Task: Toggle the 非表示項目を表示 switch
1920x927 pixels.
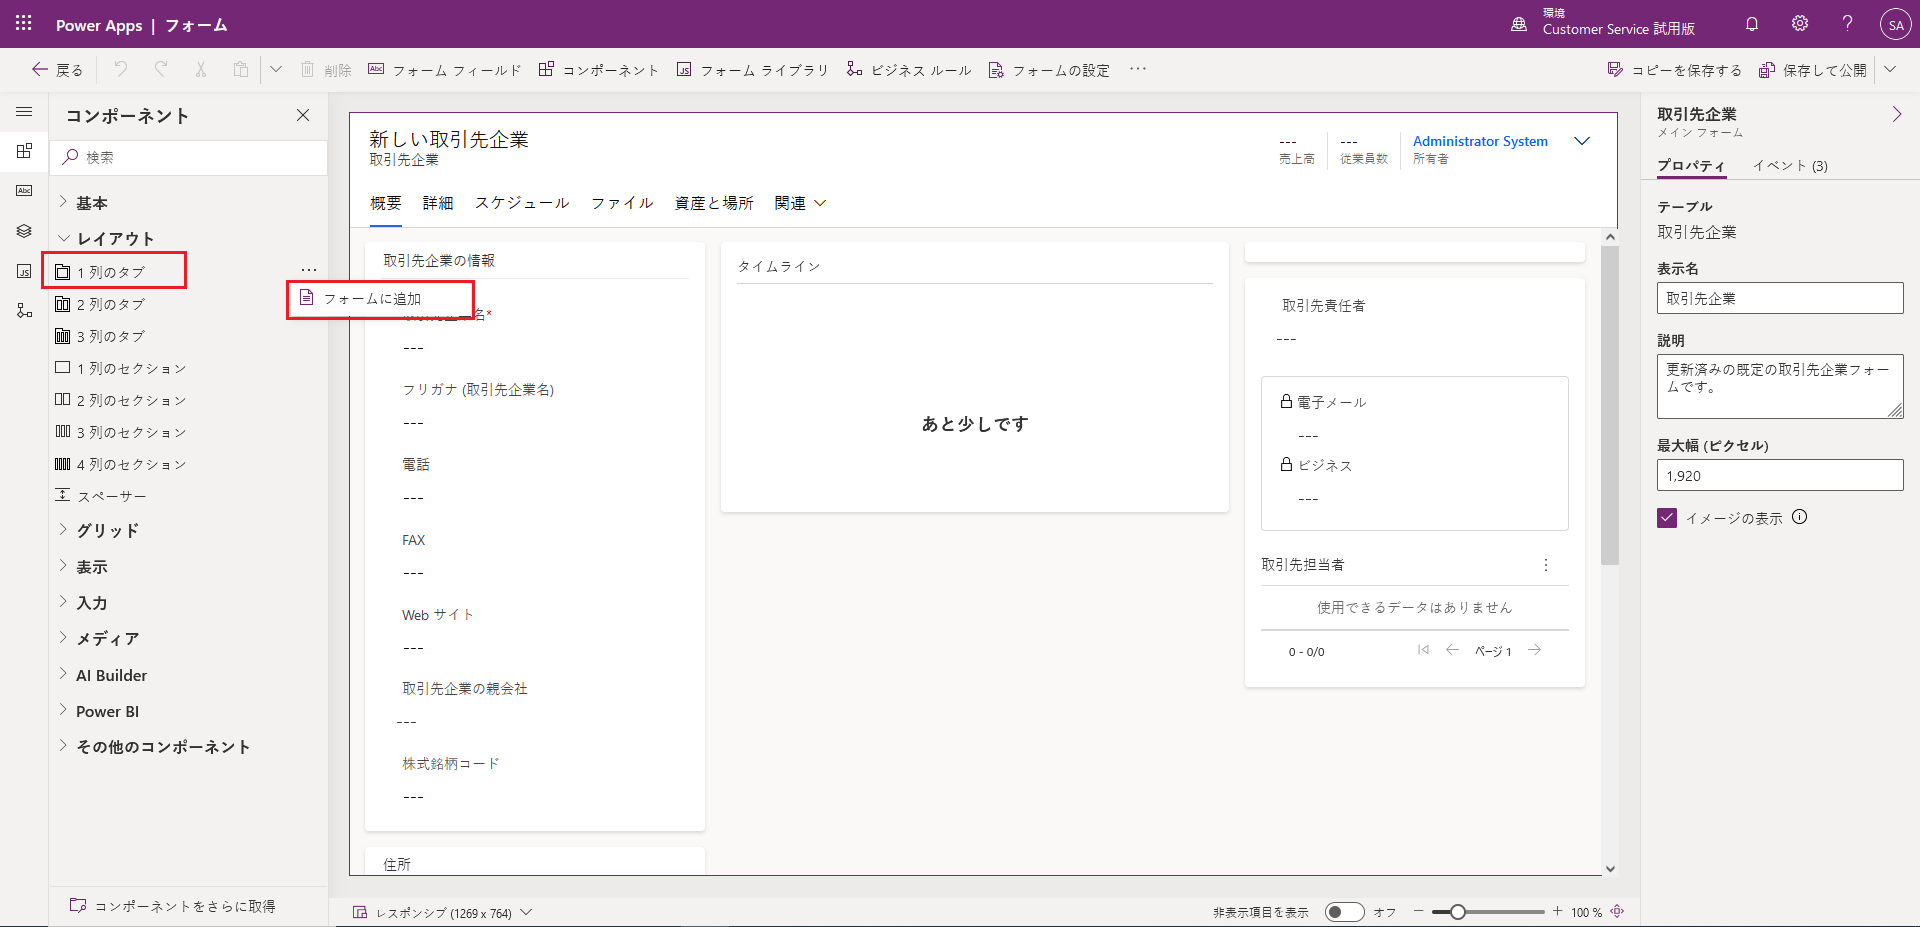Action: pyautogui.click(x=1346, y=912)
